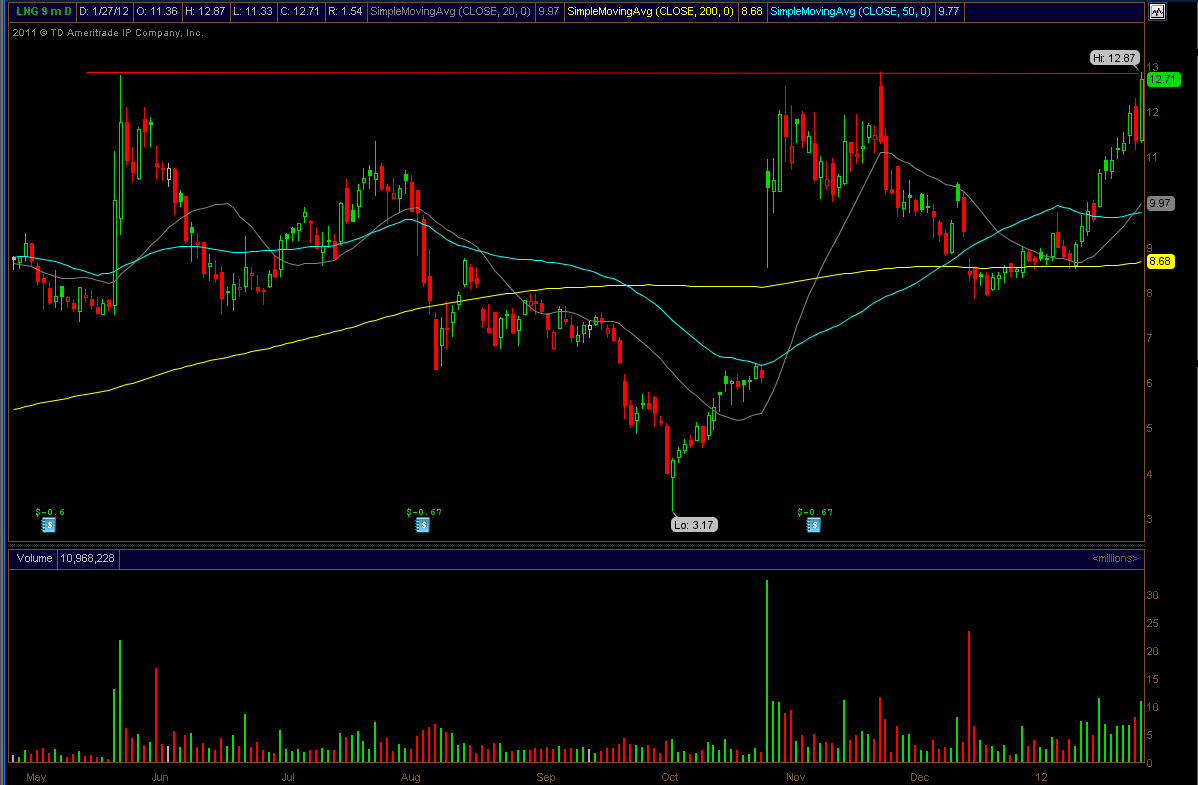The image size is (1198, 785).
Task: Click the '$-0.6' earnings value text
Action: pos(50,512)
